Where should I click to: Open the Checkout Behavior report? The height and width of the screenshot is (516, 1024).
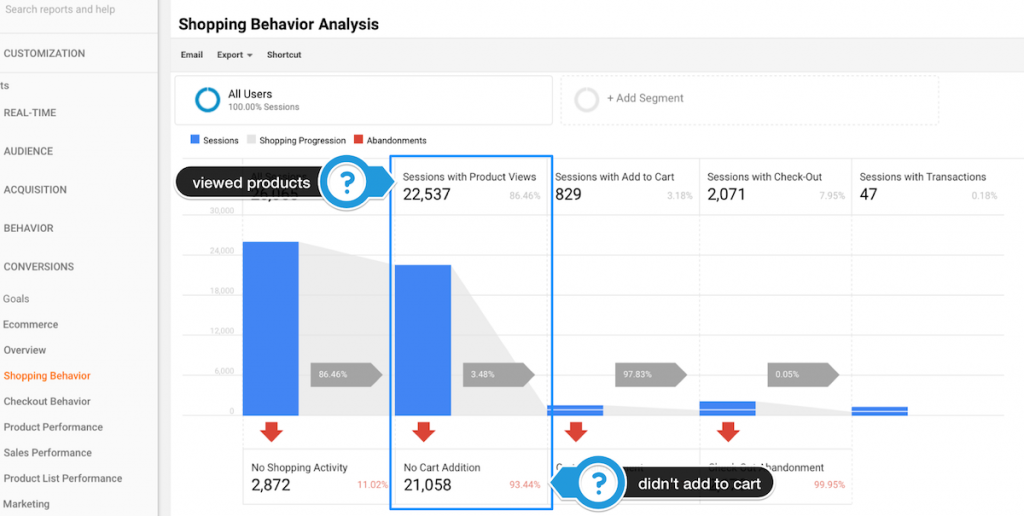(47, 401)
